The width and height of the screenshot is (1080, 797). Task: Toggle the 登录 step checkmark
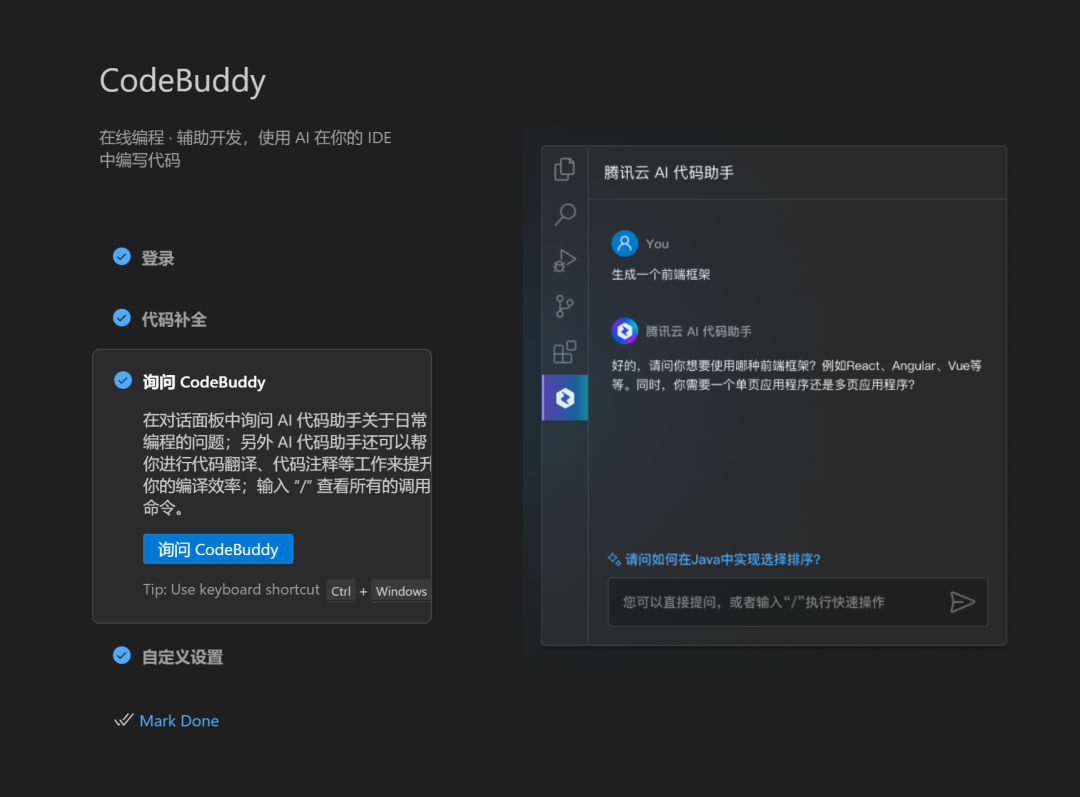[x=122, y=257]
